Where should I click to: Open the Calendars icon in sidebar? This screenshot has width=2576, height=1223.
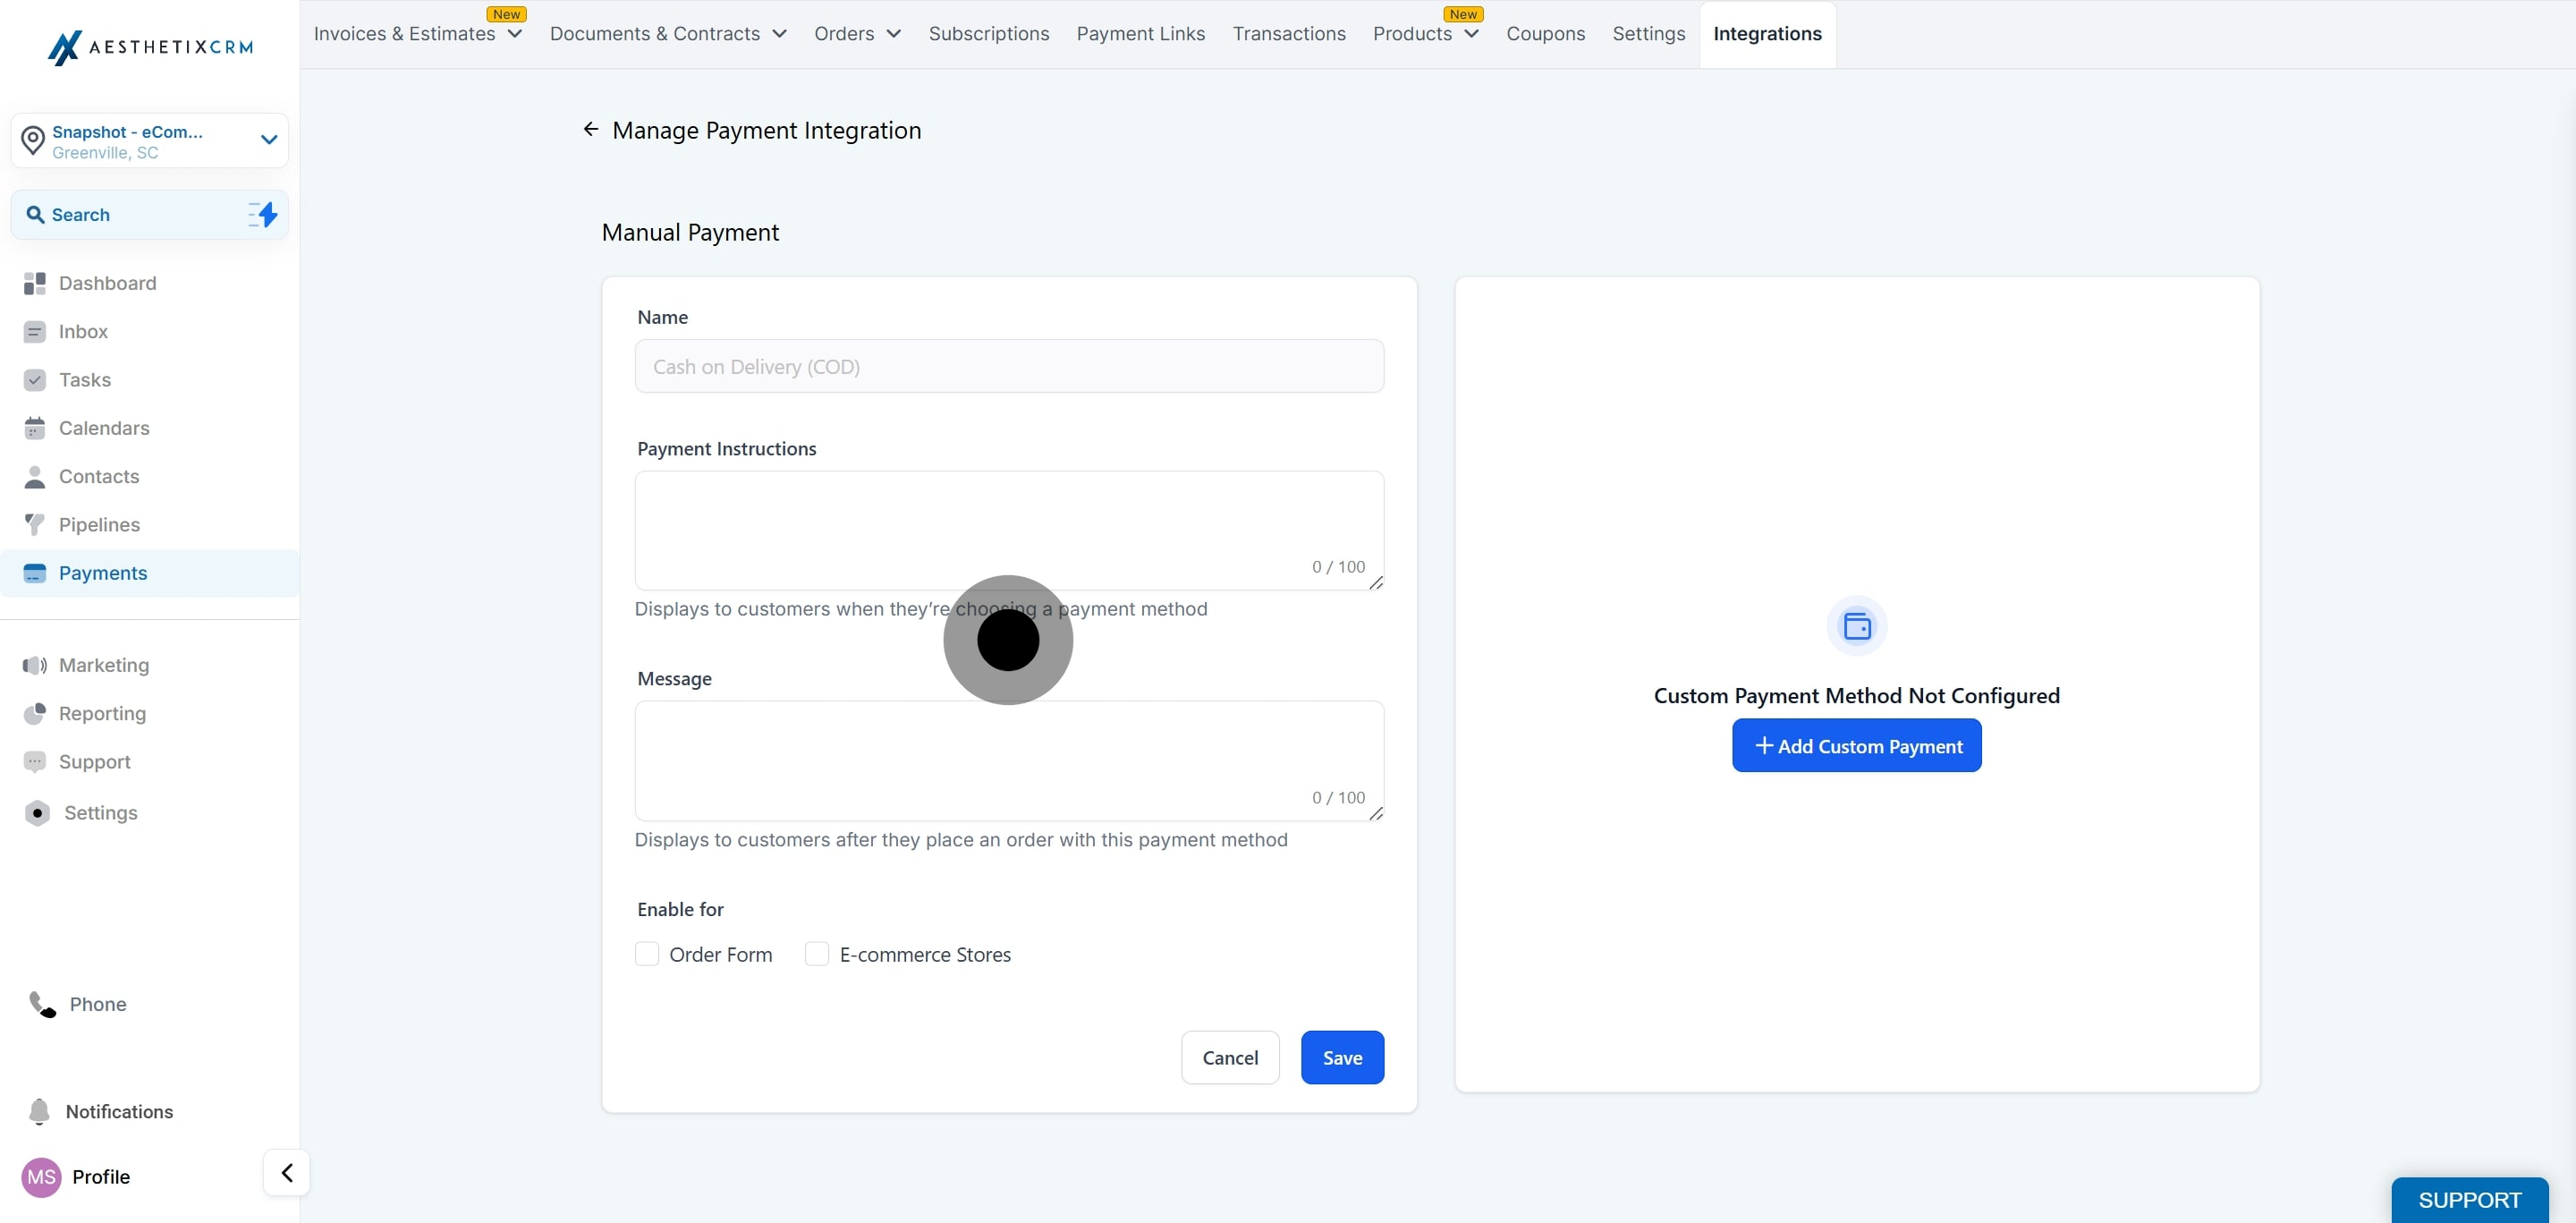tap(34, 428)
